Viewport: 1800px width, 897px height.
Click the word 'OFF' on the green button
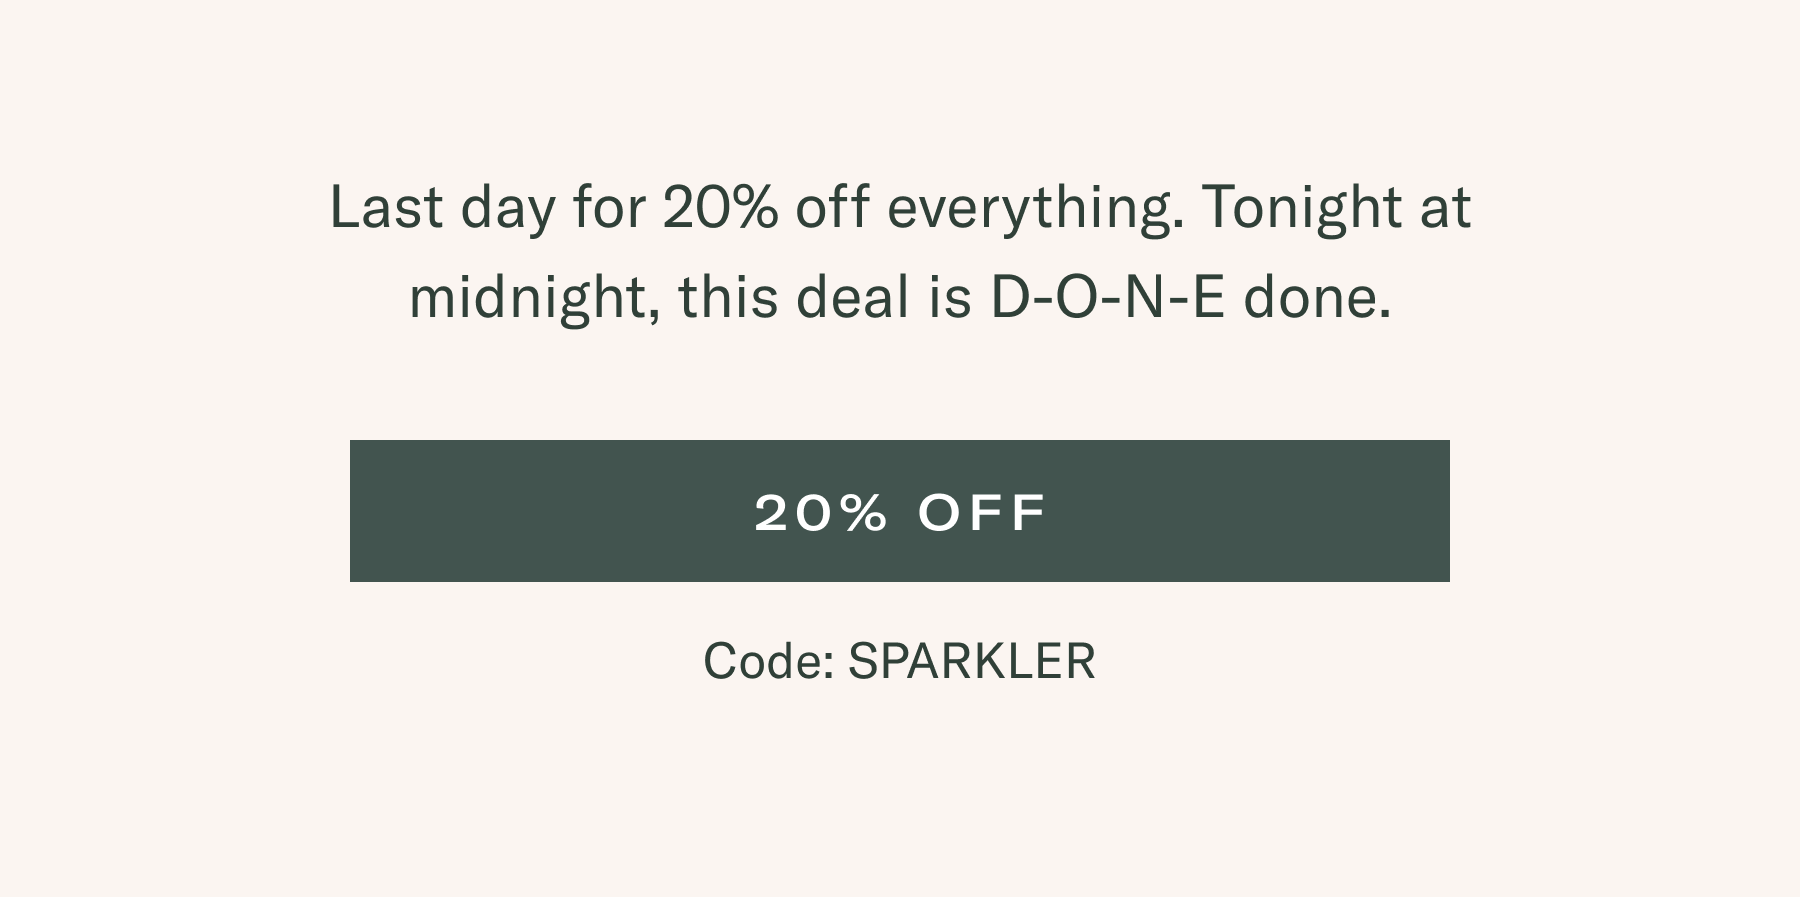click(x=982, y=512)
